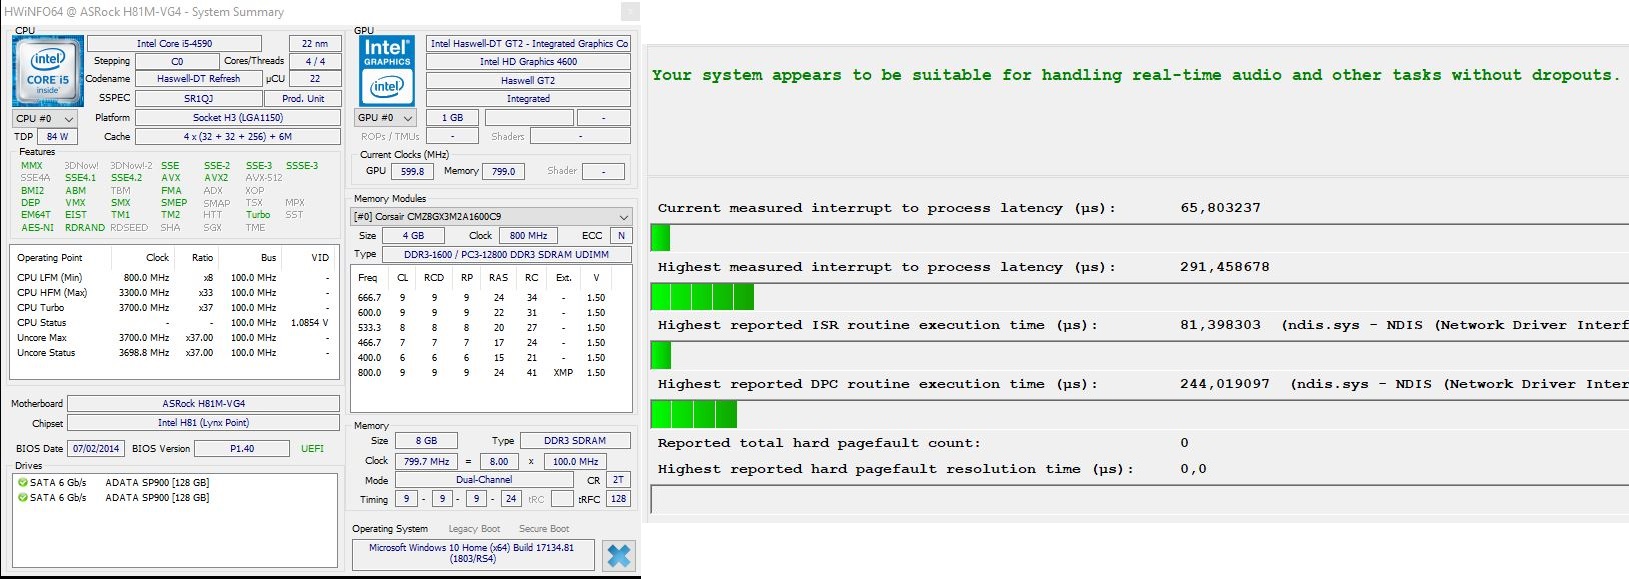Screen dimensions: 1629x579
Task: Click the DPC execution time value 244,019097
Action: [x=1224, y=384]
